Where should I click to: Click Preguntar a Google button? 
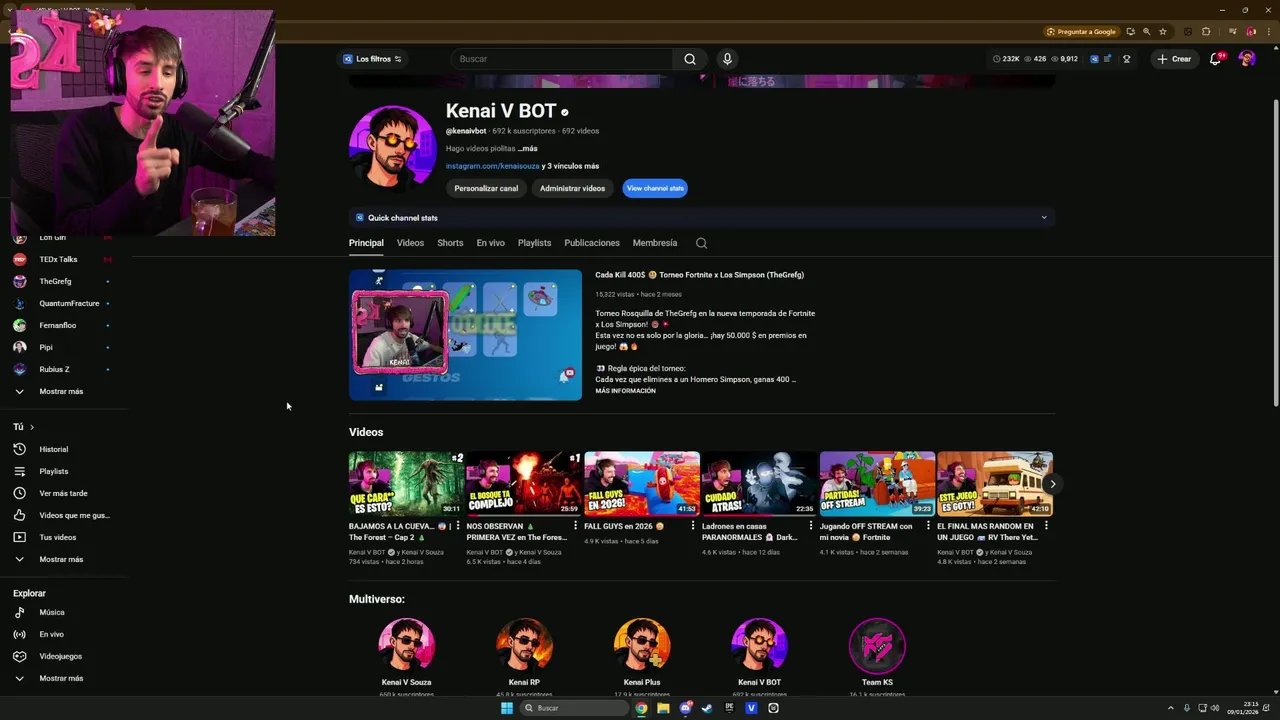[1080, 31]
